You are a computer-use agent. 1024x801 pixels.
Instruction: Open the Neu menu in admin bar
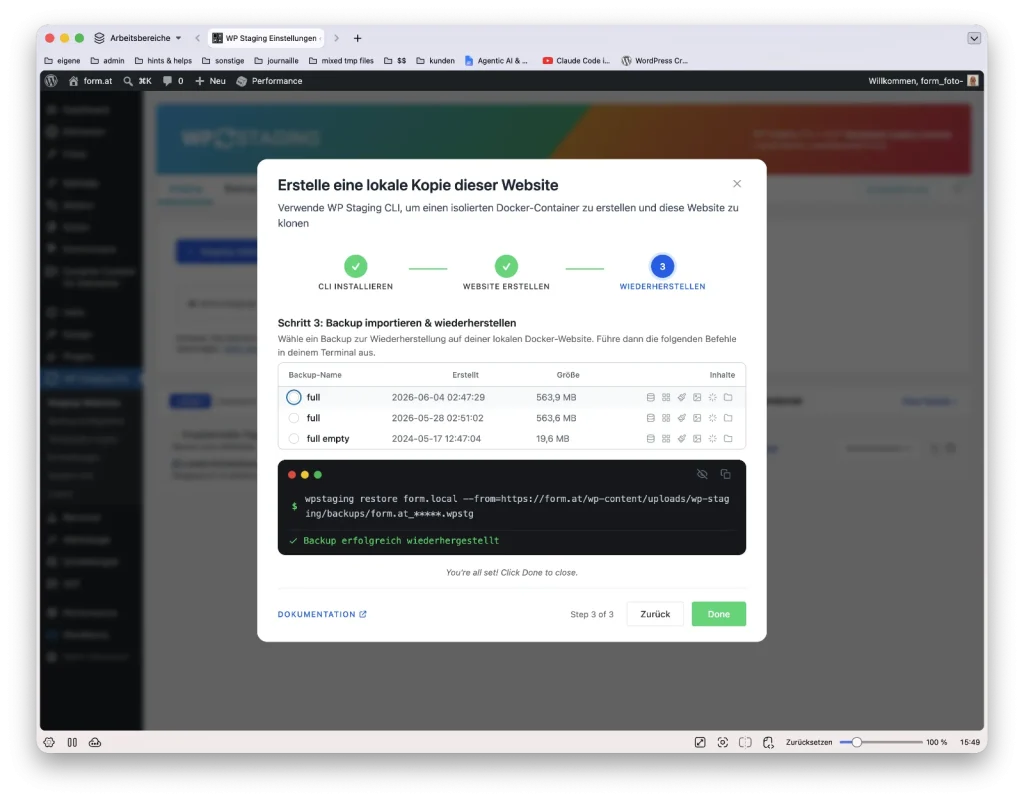point(210,81)
